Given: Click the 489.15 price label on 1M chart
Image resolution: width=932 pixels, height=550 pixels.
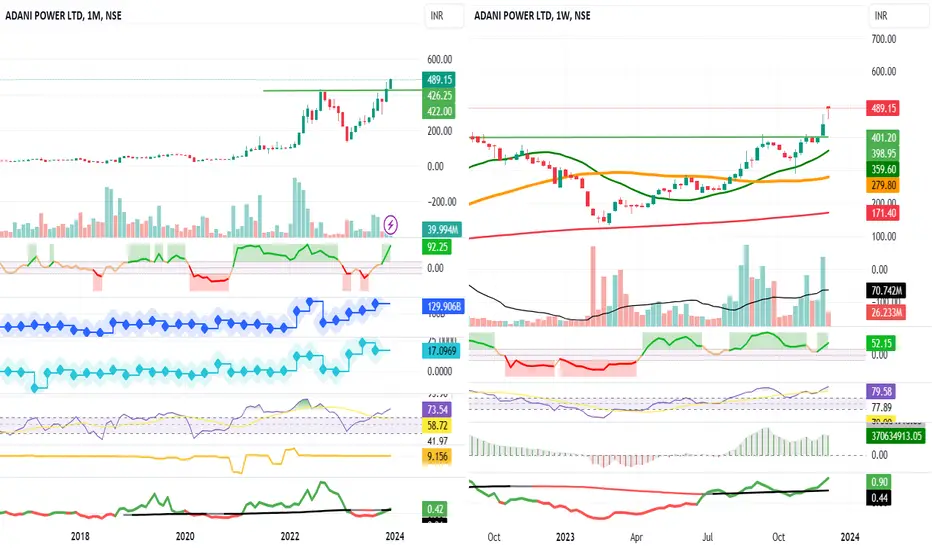Looking at the screenshot, I should [439, 80].
